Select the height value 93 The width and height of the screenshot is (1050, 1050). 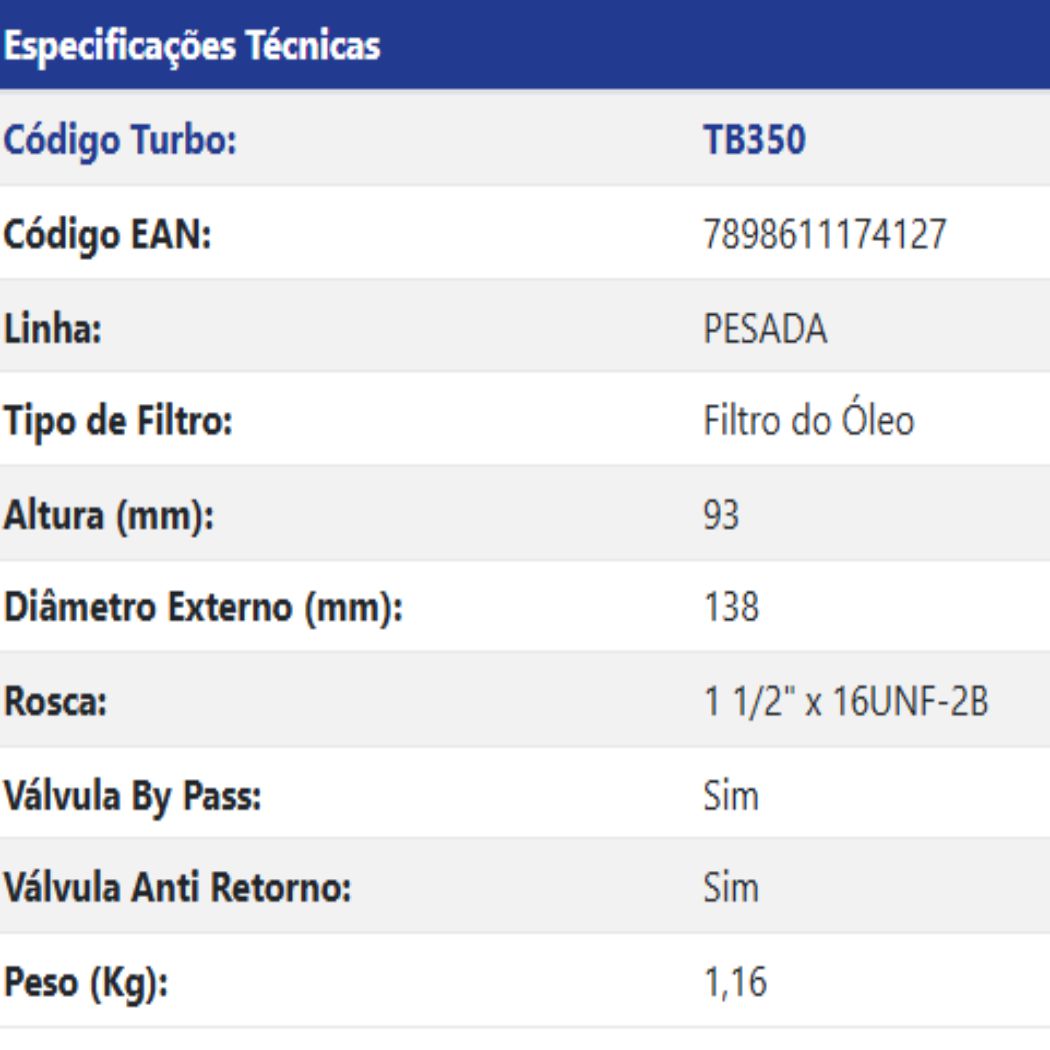(x=721, y=516)
